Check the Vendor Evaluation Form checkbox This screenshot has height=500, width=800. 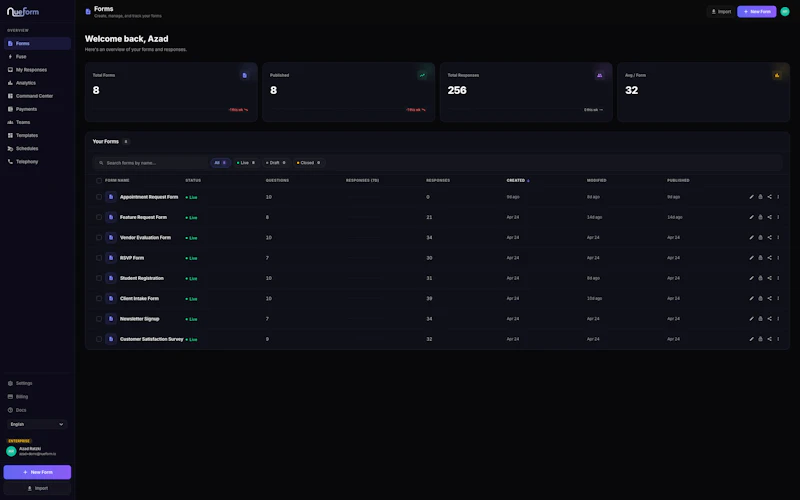99,238
